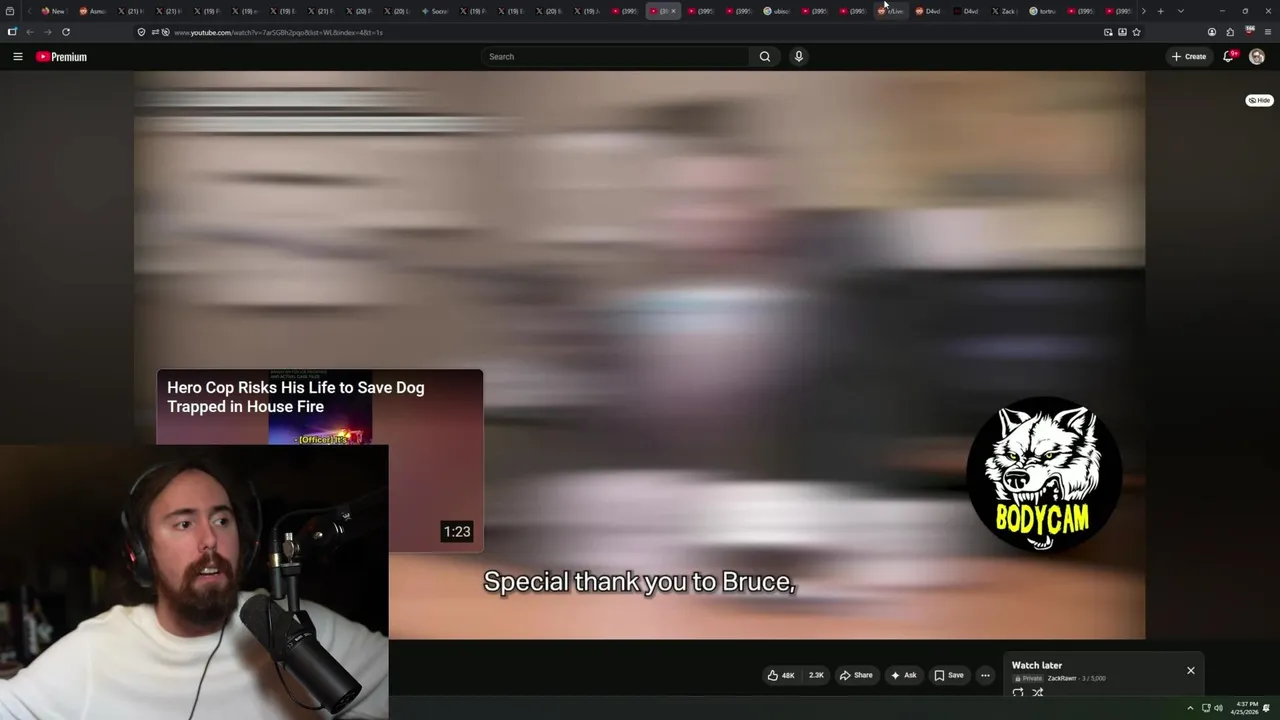The height and width of the screenshot is (720, 1280).
Task: Go to YouTube Premium home logo
Action: click(x=62, y=57)
